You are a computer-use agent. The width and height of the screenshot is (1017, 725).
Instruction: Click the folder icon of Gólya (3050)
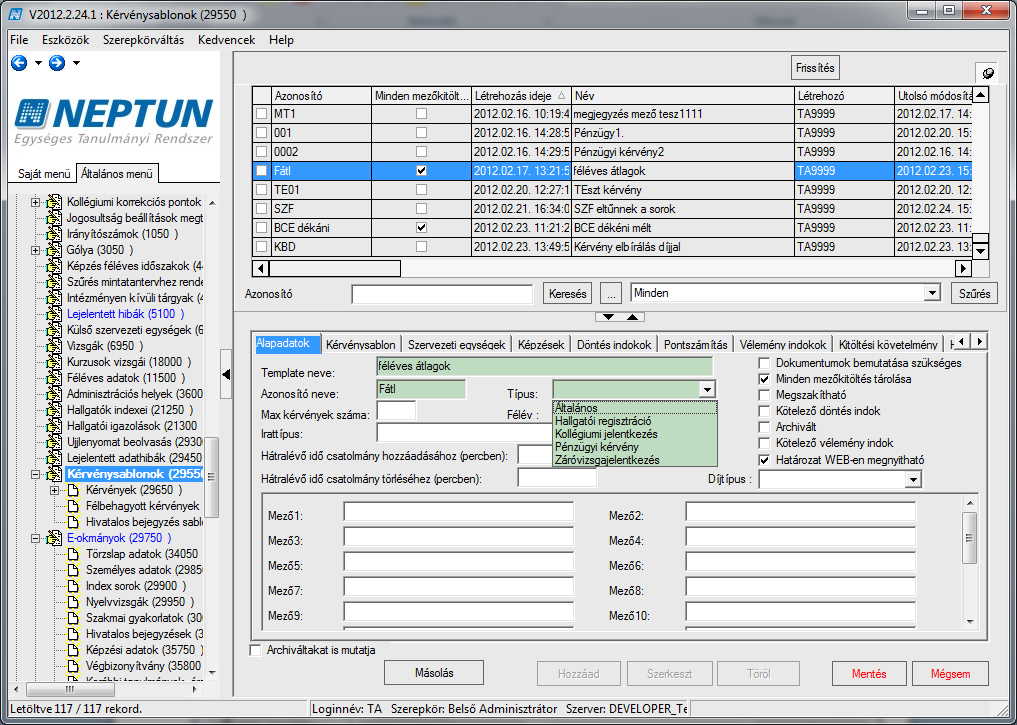tap(54, 250)
